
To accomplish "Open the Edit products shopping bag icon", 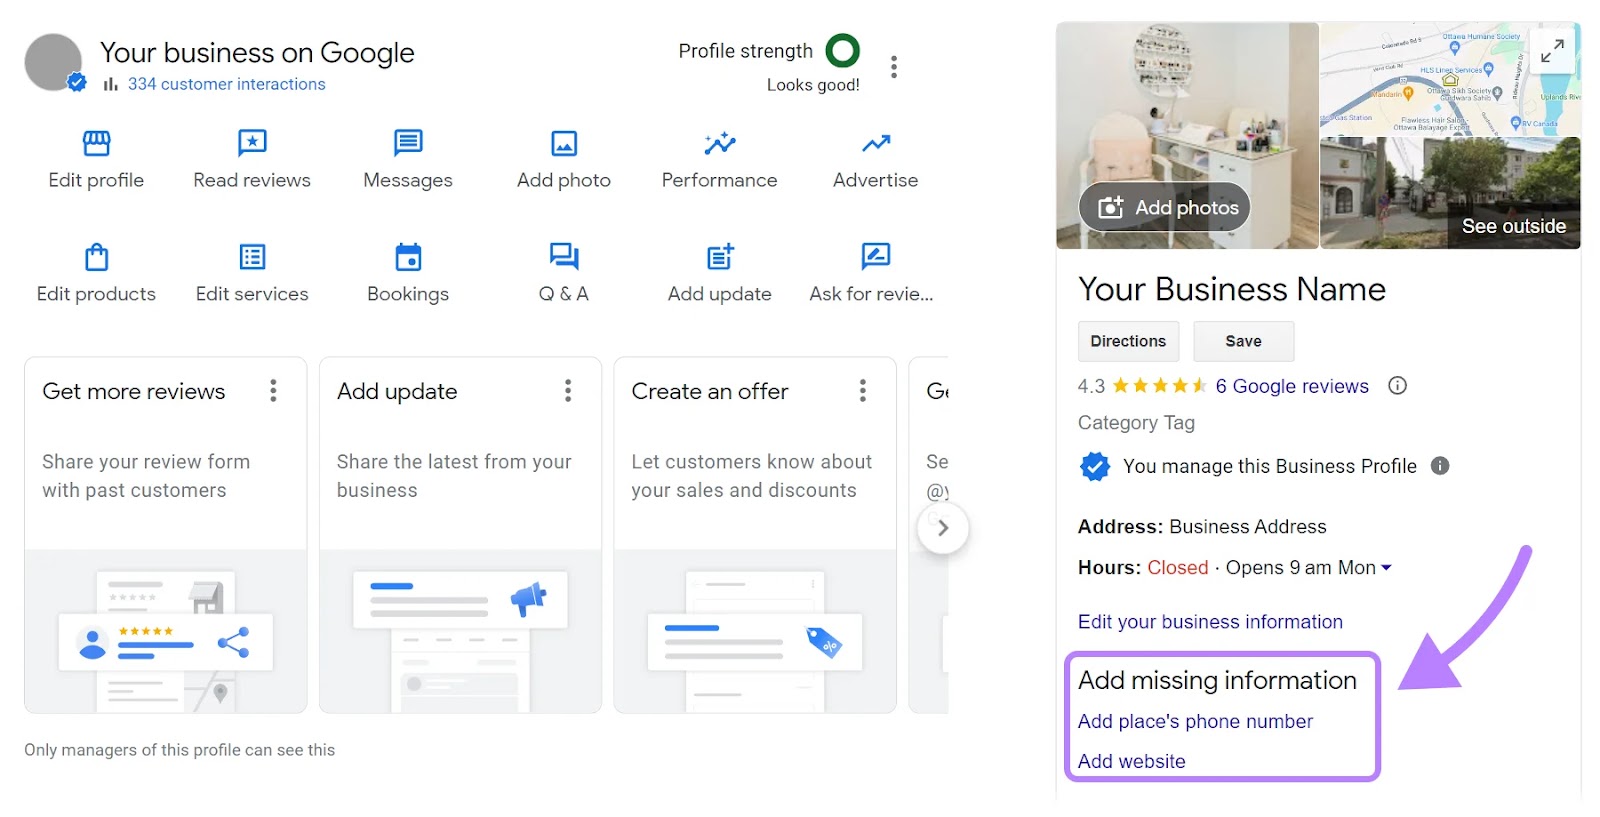I will pyautogui.click(x=96, y=257).
